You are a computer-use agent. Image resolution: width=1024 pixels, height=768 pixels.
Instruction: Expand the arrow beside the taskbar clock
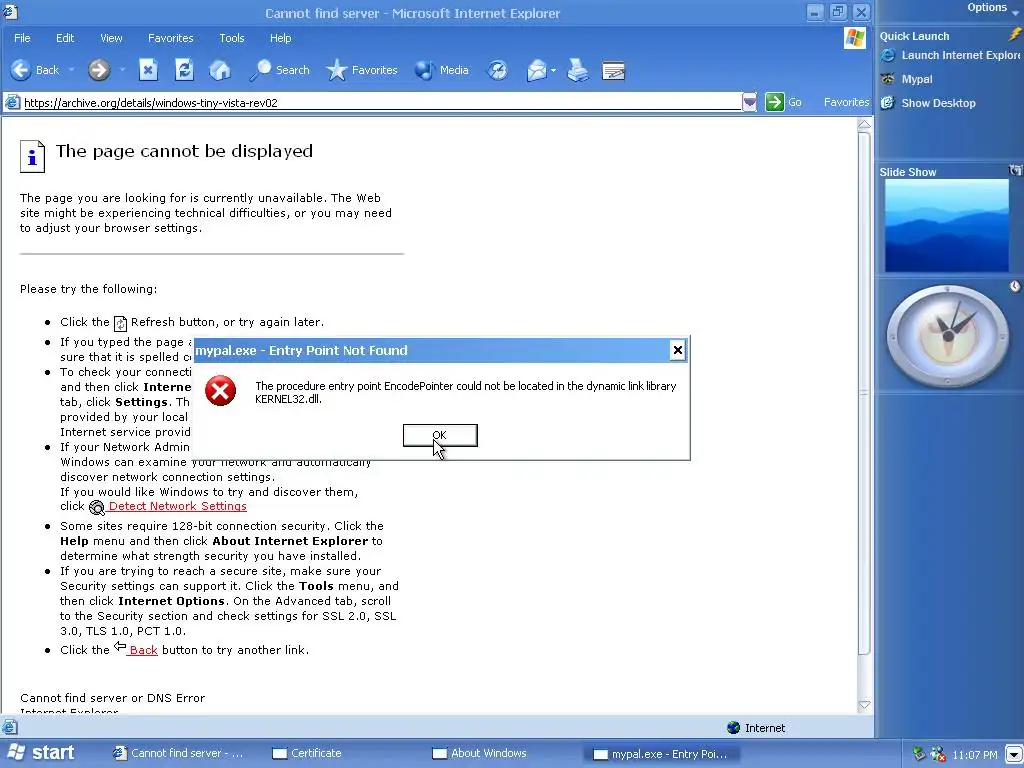[1013, 755]
